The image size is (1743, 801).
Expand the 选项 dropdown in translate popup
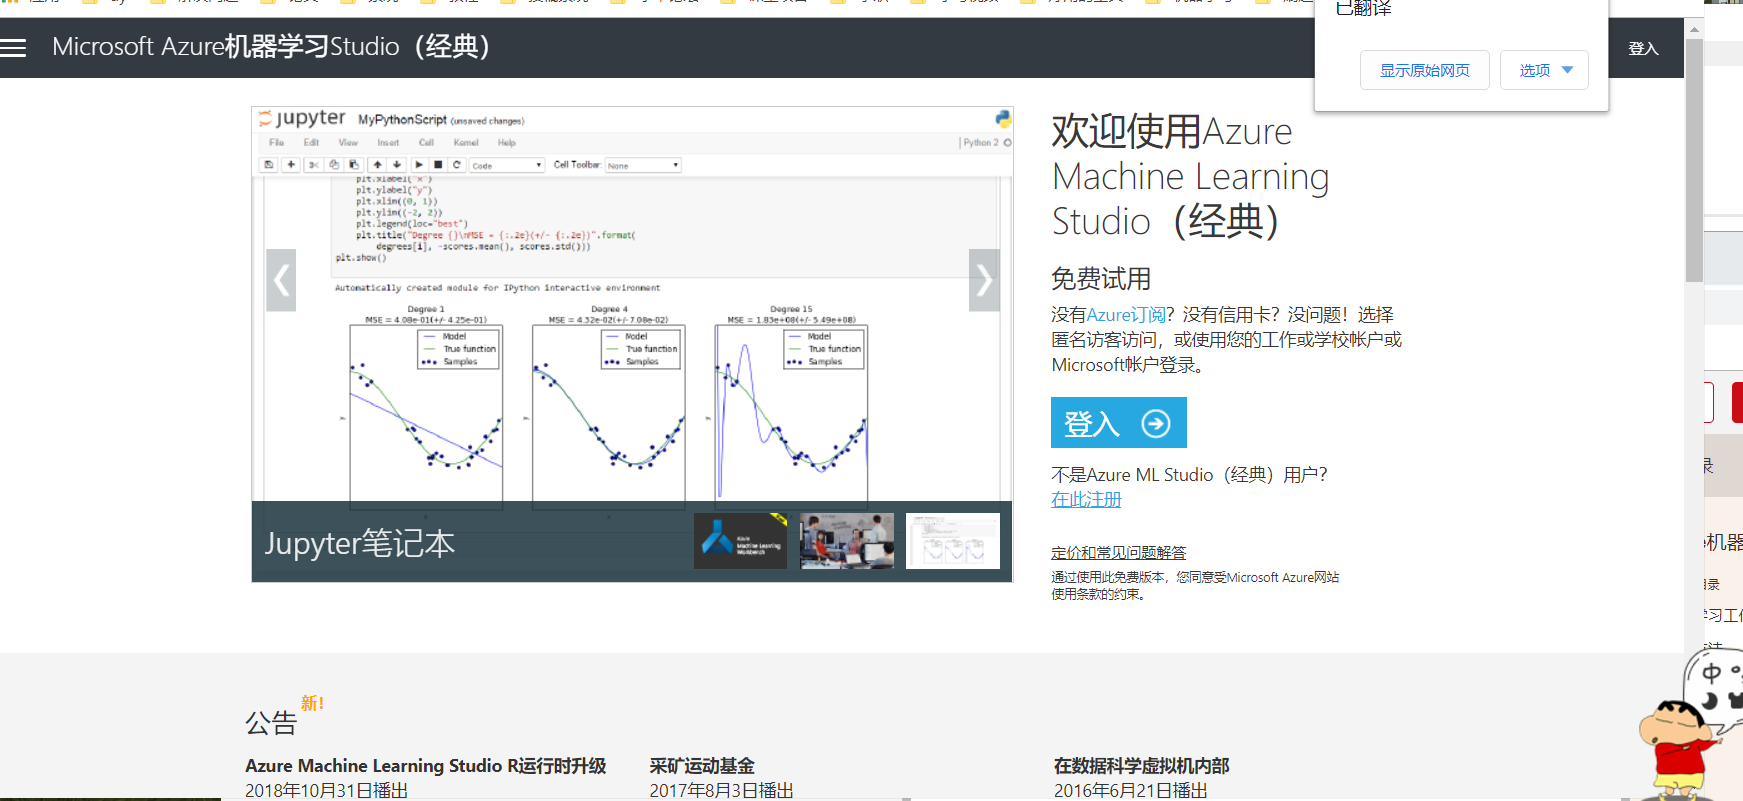click(x=1544, y=70)
